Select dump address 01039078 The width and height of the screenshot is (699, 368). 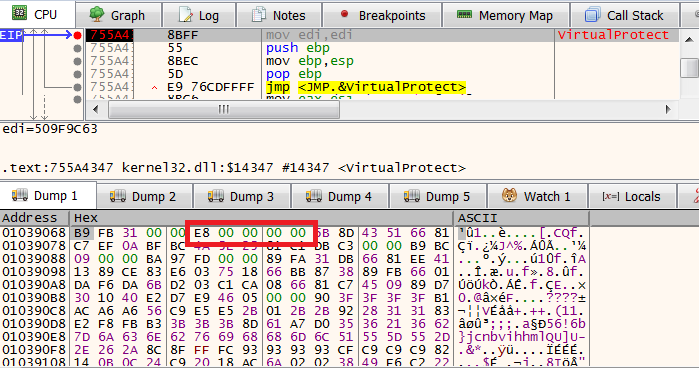(34, 246)
